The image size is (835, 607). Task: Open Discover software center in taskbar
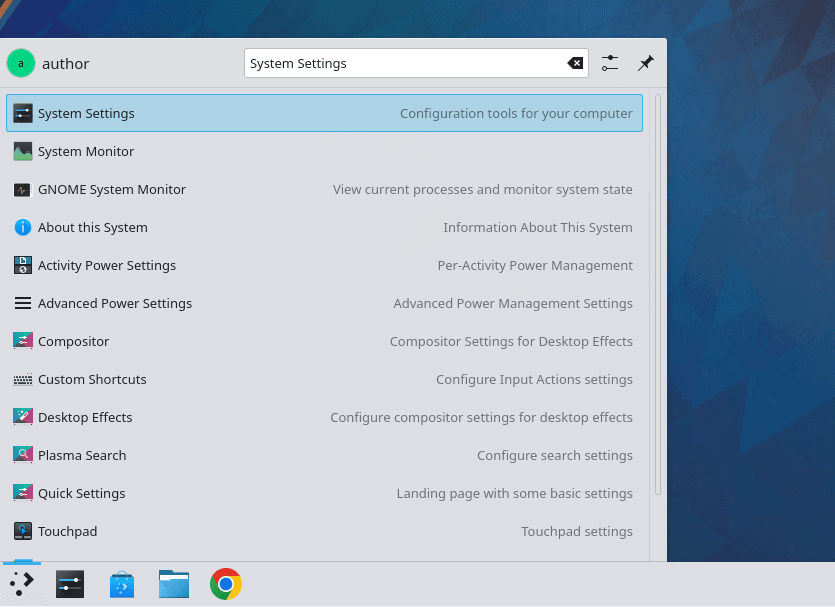(122, 584)
